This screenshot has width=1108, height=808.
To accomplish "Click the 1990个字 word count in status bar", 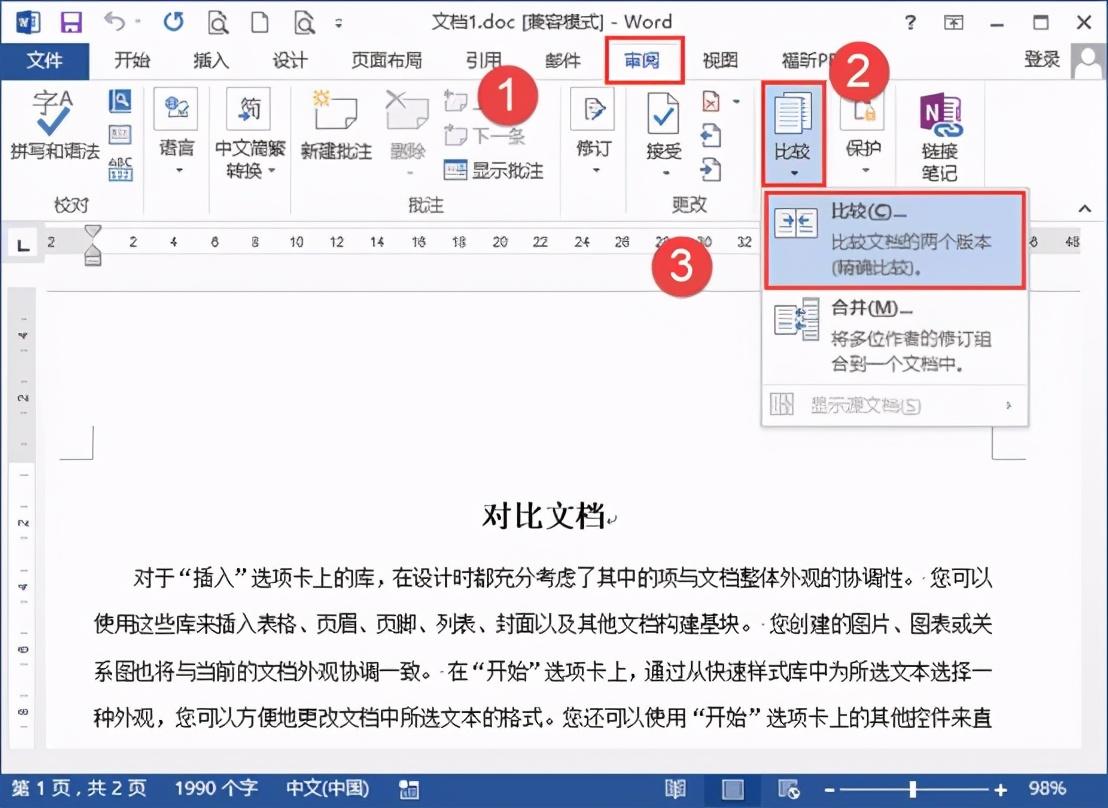I will pyautogui.click(x=216, y=788).
